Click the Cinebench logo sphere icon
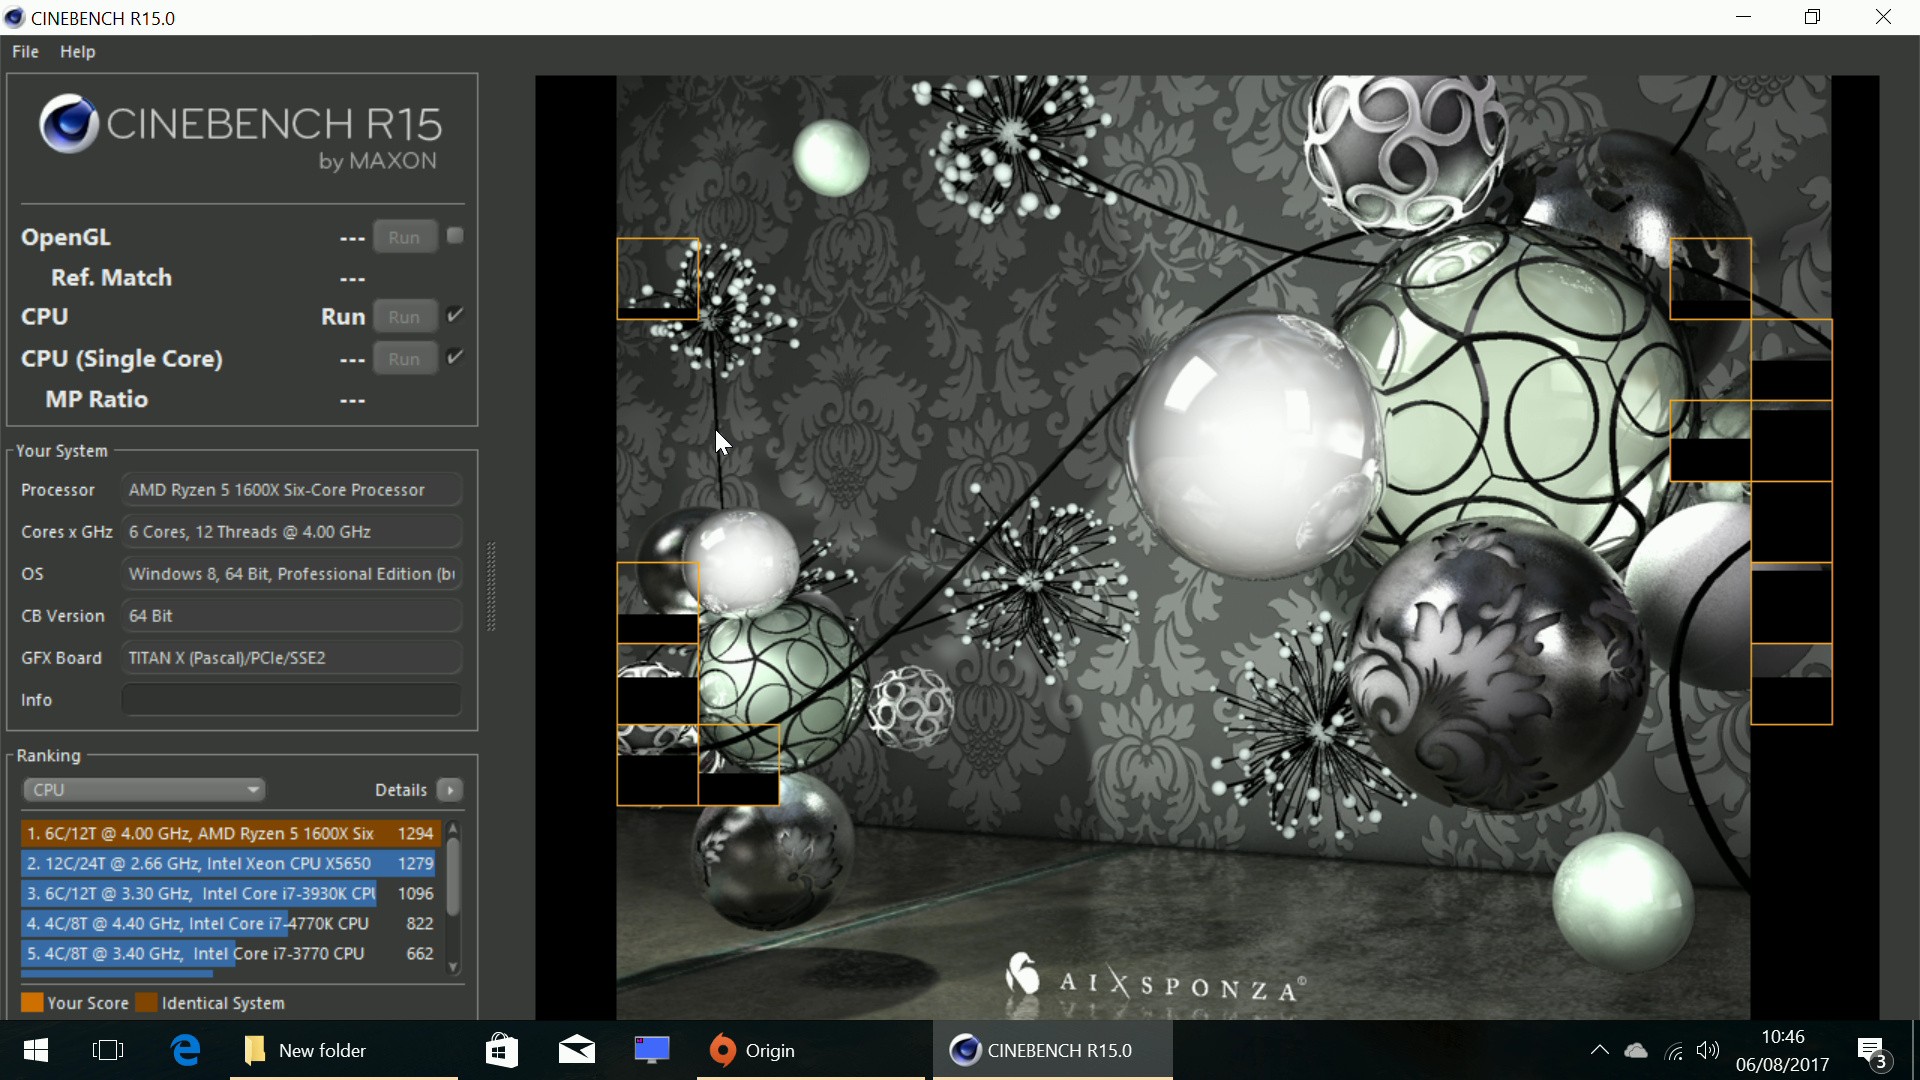 point(68,125)
